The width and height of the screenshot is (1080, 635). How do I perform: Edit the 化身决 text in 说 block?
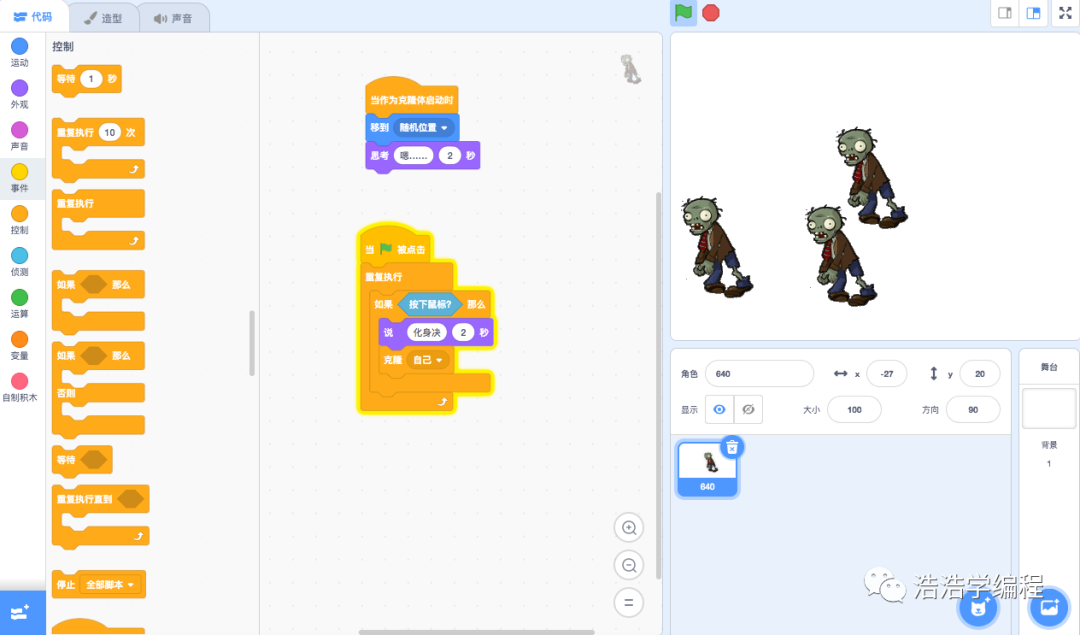click(x=426, y=333)
